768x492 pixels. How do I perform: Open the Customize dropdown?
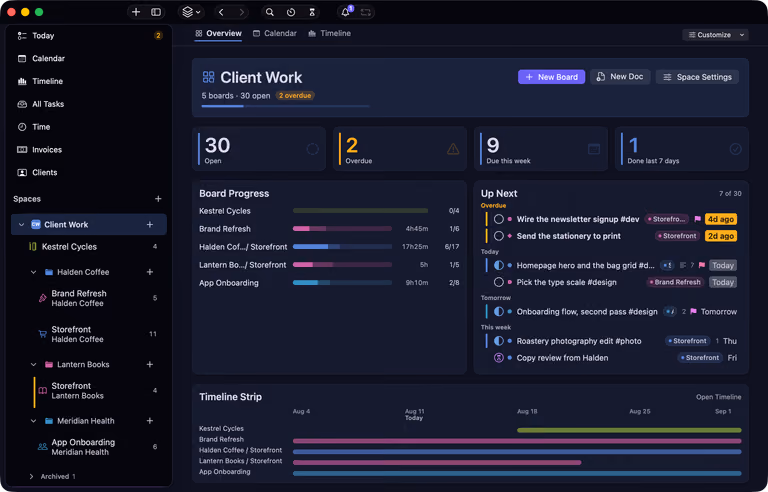(x=715, y=35)
